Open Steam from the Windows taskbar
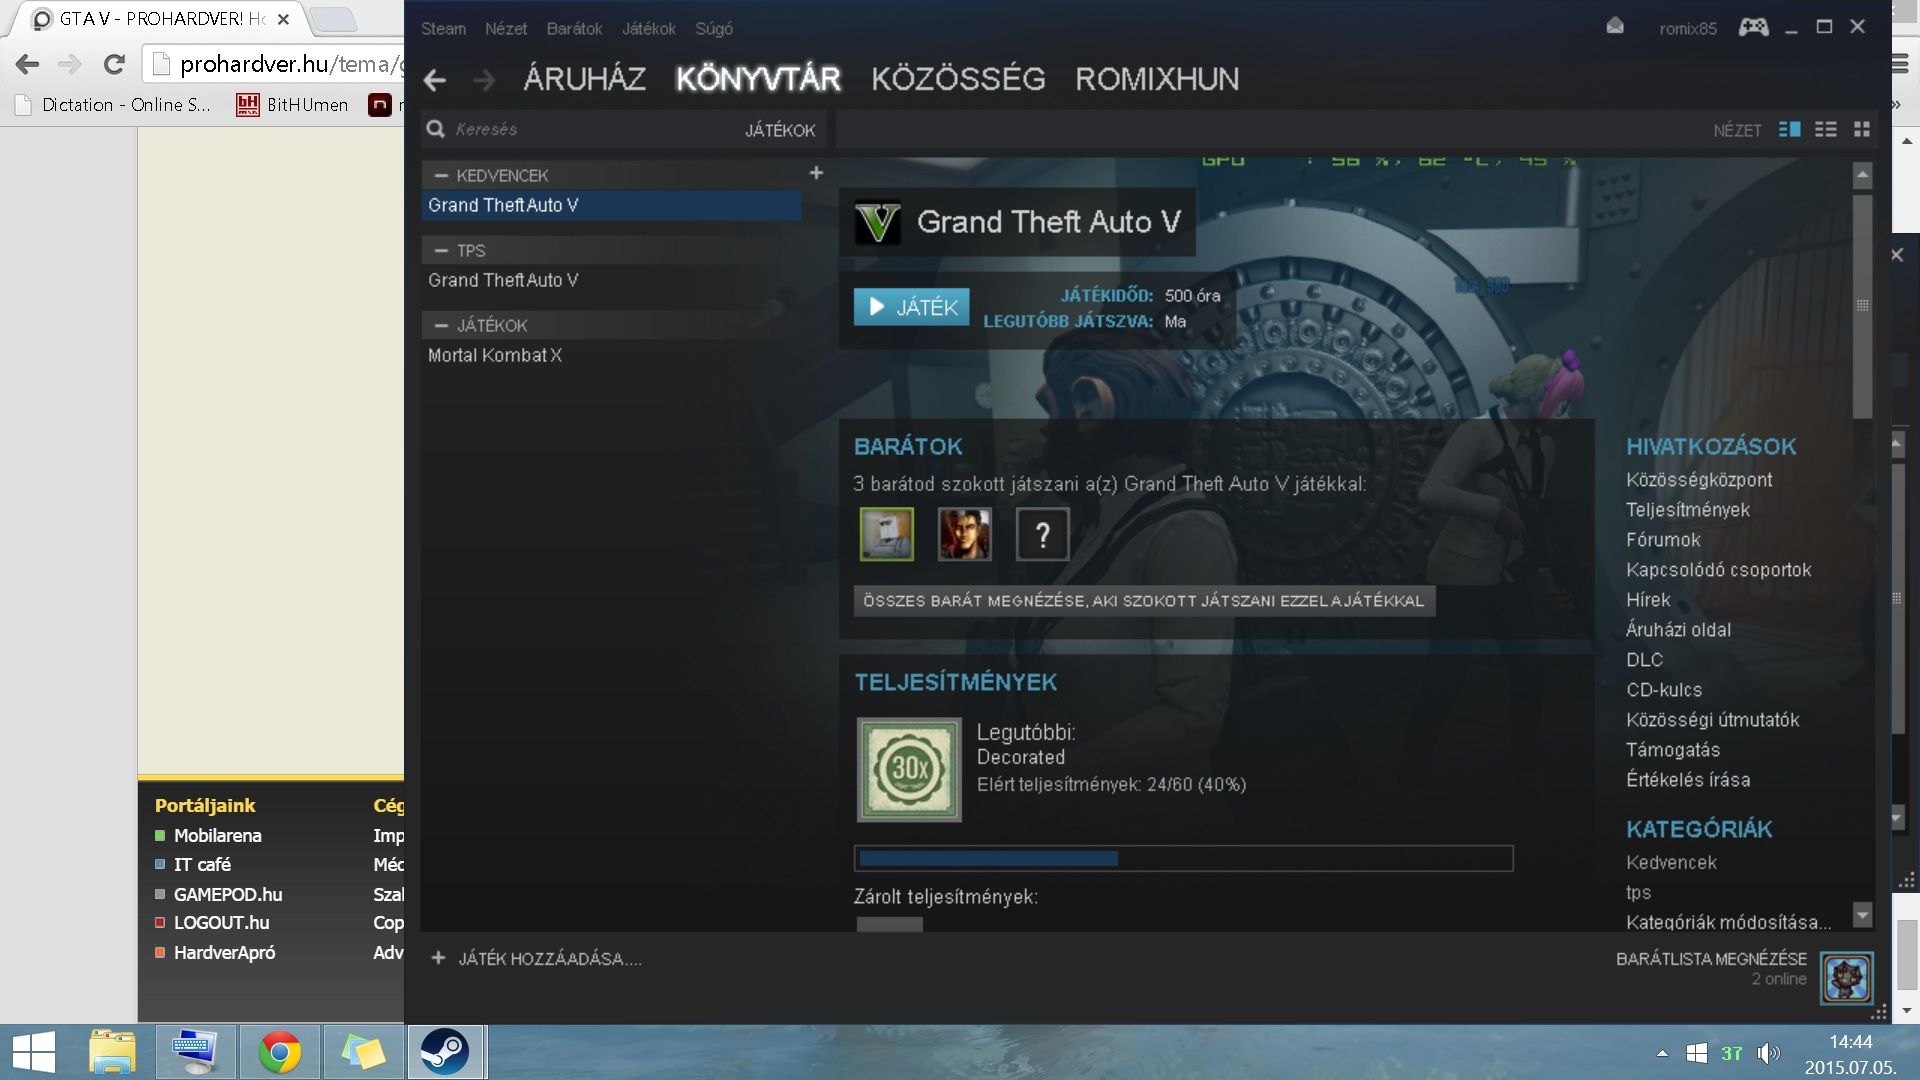Screen dimensions: 1920x1080 point(445,1052)
